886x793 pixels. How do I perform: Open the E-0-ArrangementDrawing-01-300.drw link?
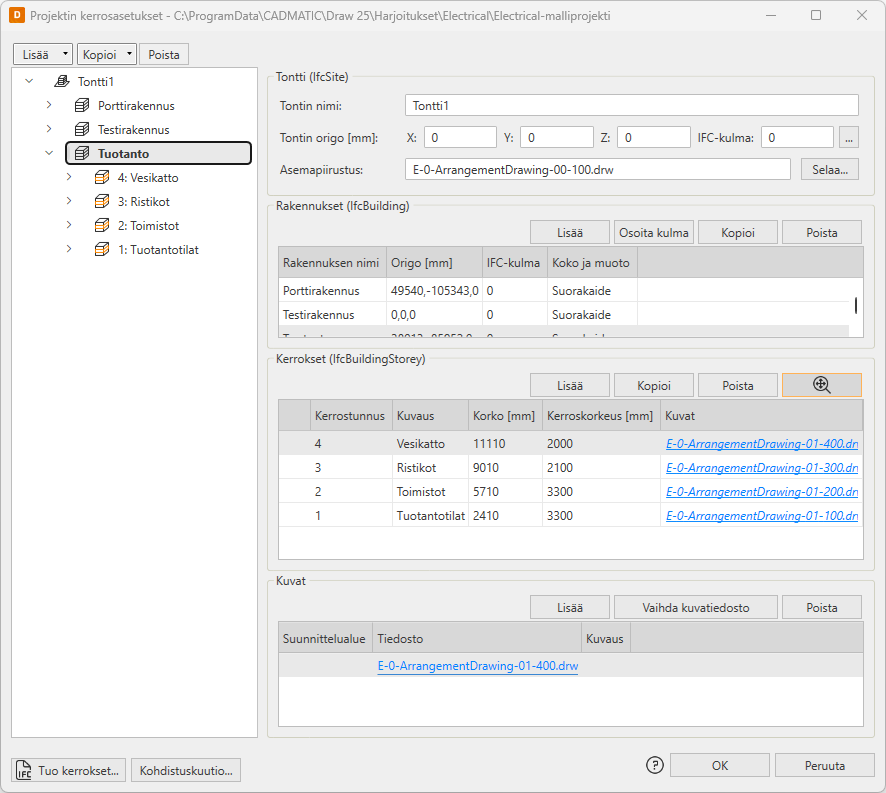[761, 468]
